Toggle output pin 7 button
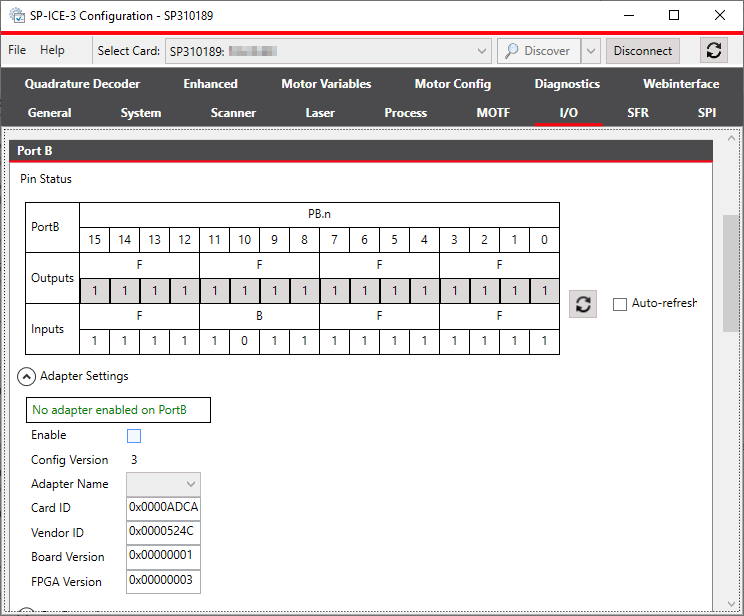The height and width of the screenshot is (616, 744). (335, 290)
